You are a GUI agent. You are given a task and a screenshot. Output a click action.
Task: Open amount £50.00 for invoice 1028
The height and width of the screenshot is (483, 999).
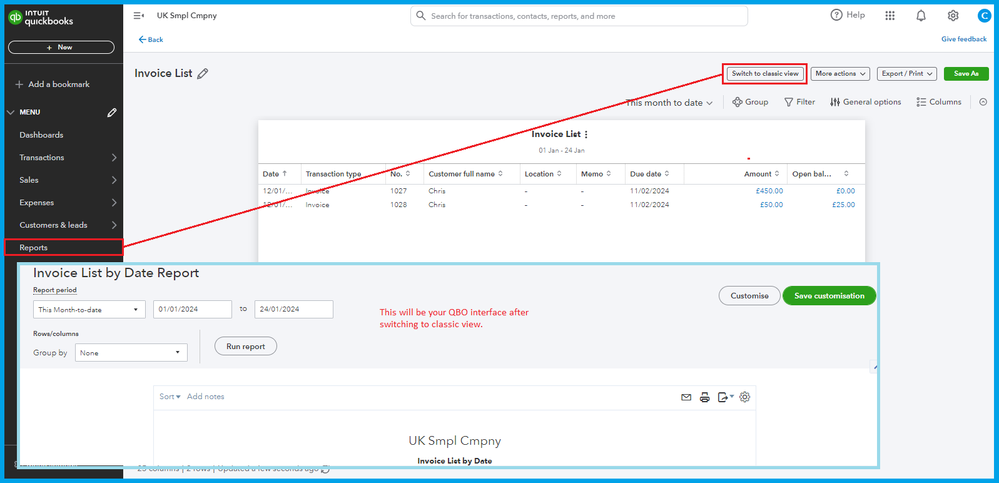pos(772,205)
